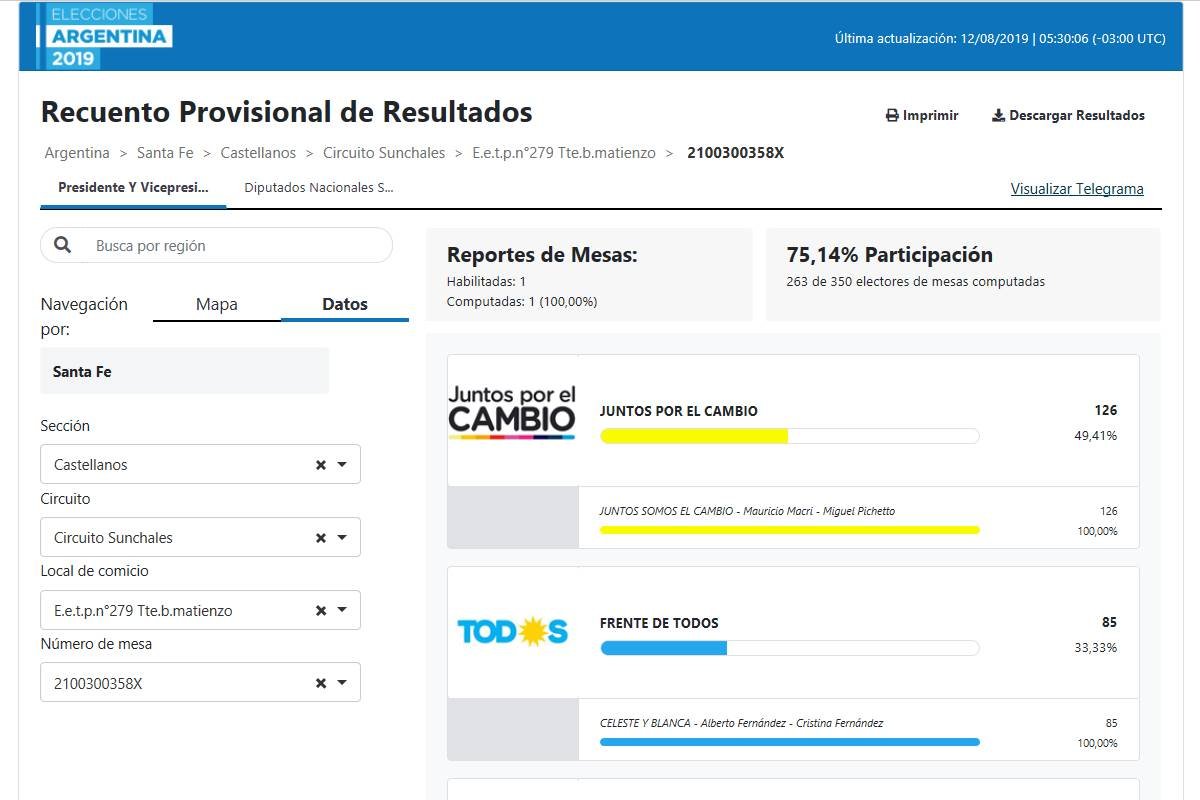Viewport: 1200px width, 800px height.
Task: Click the magnifying glass search icon
Action: coord(63,245)
